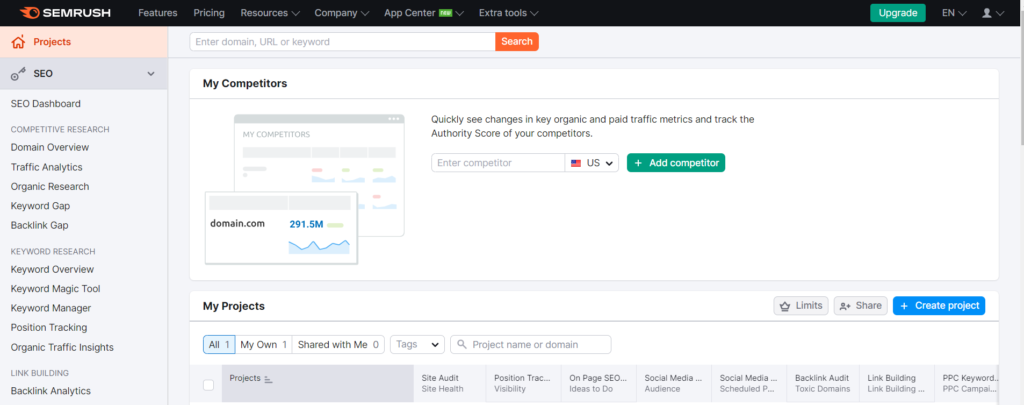Click the US flag country selector
The image size is (1024, 405).
coord(592,162)
